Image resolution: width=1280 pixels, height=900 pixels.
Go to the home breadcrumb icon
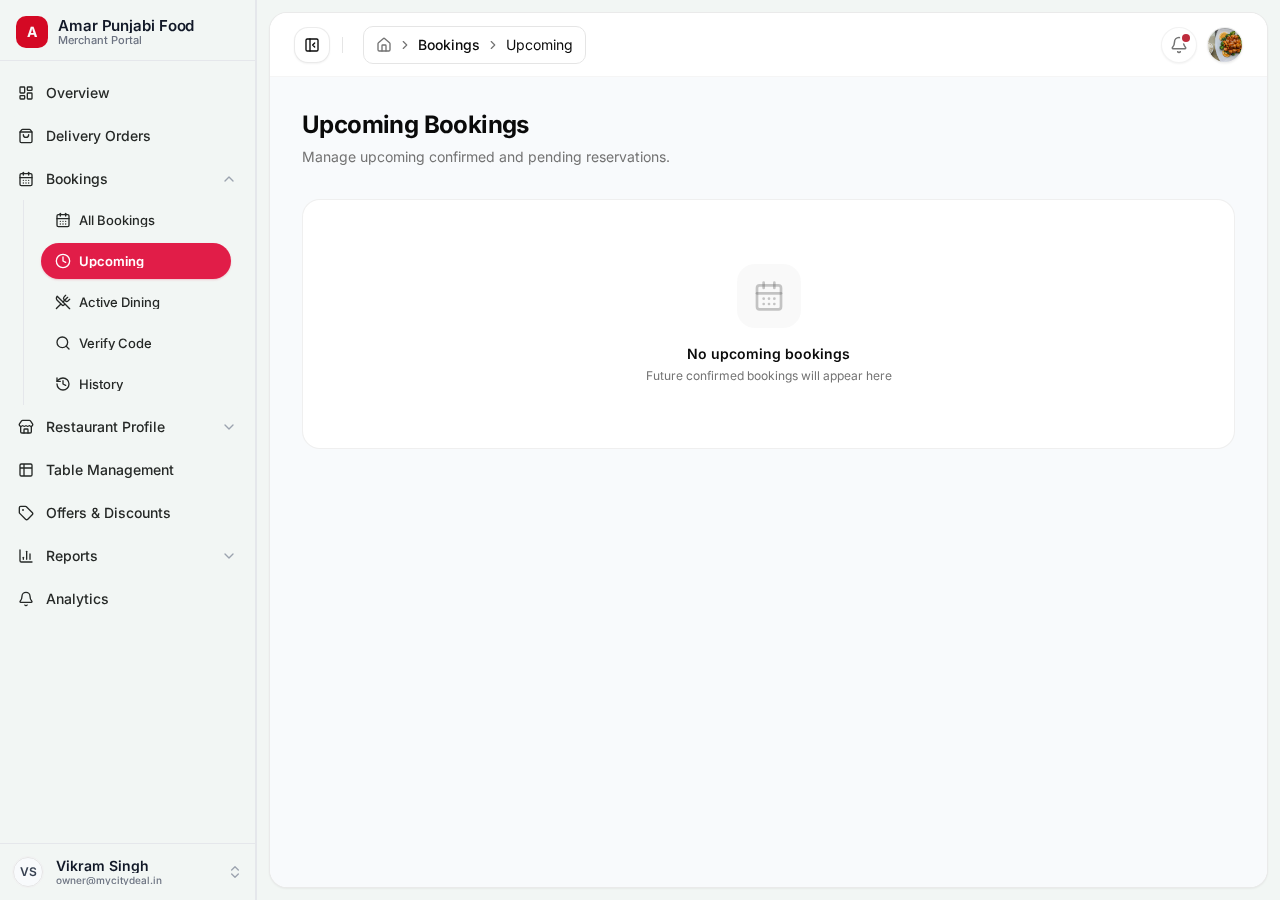[x=384, y=45]
